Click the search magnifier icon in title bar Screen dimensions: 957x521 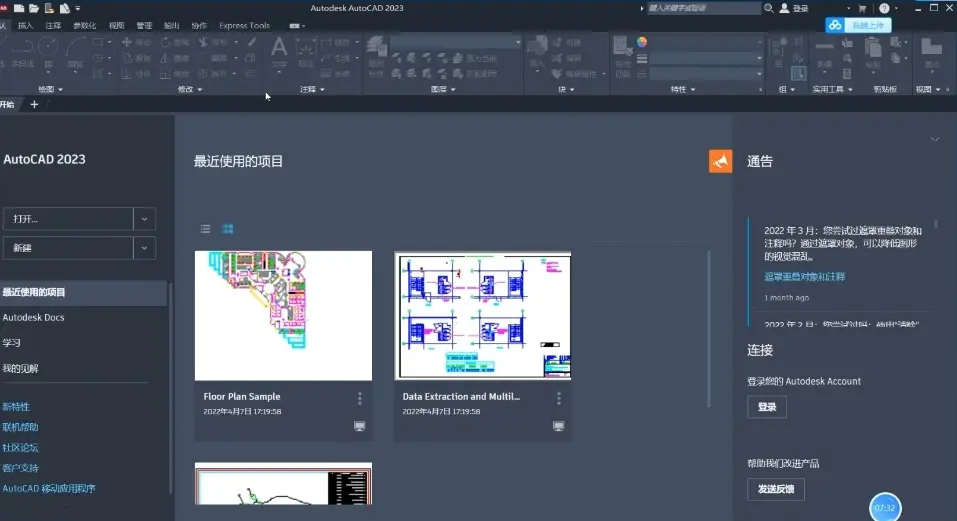(x=768, y=9)
